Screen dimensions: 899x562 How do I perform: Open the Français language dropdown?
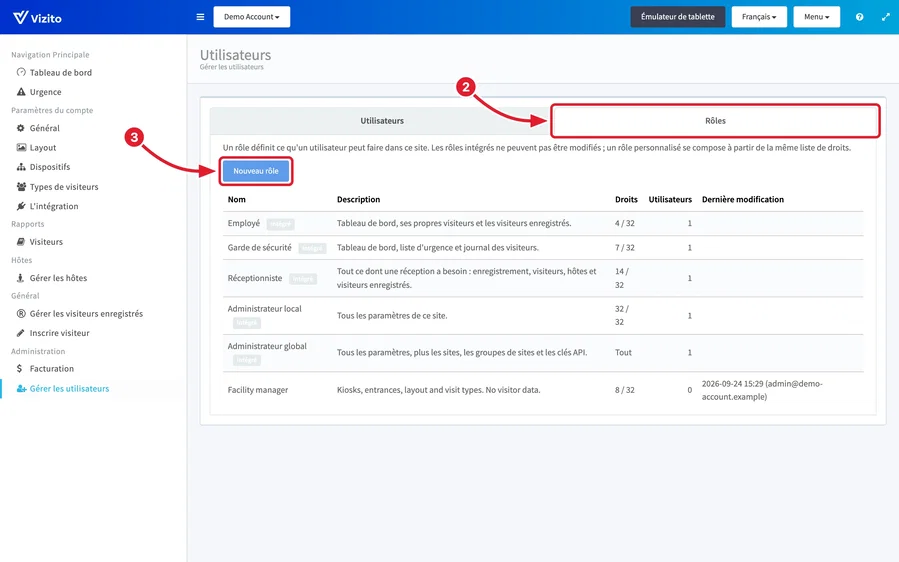tap(759, 17)
